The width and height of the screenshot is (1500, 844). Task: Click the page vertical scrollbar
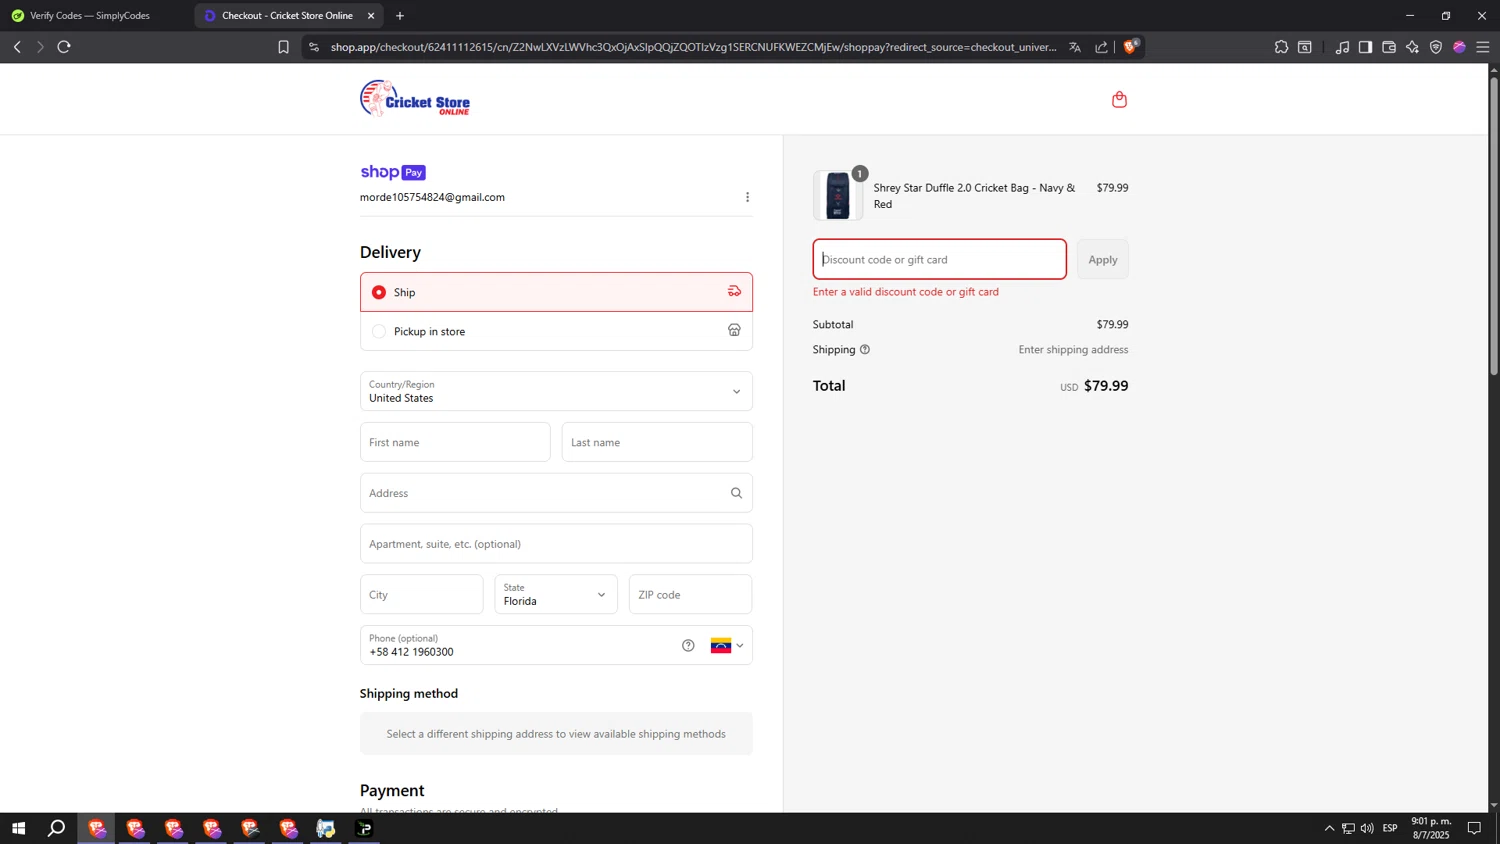click(1494, 225)
